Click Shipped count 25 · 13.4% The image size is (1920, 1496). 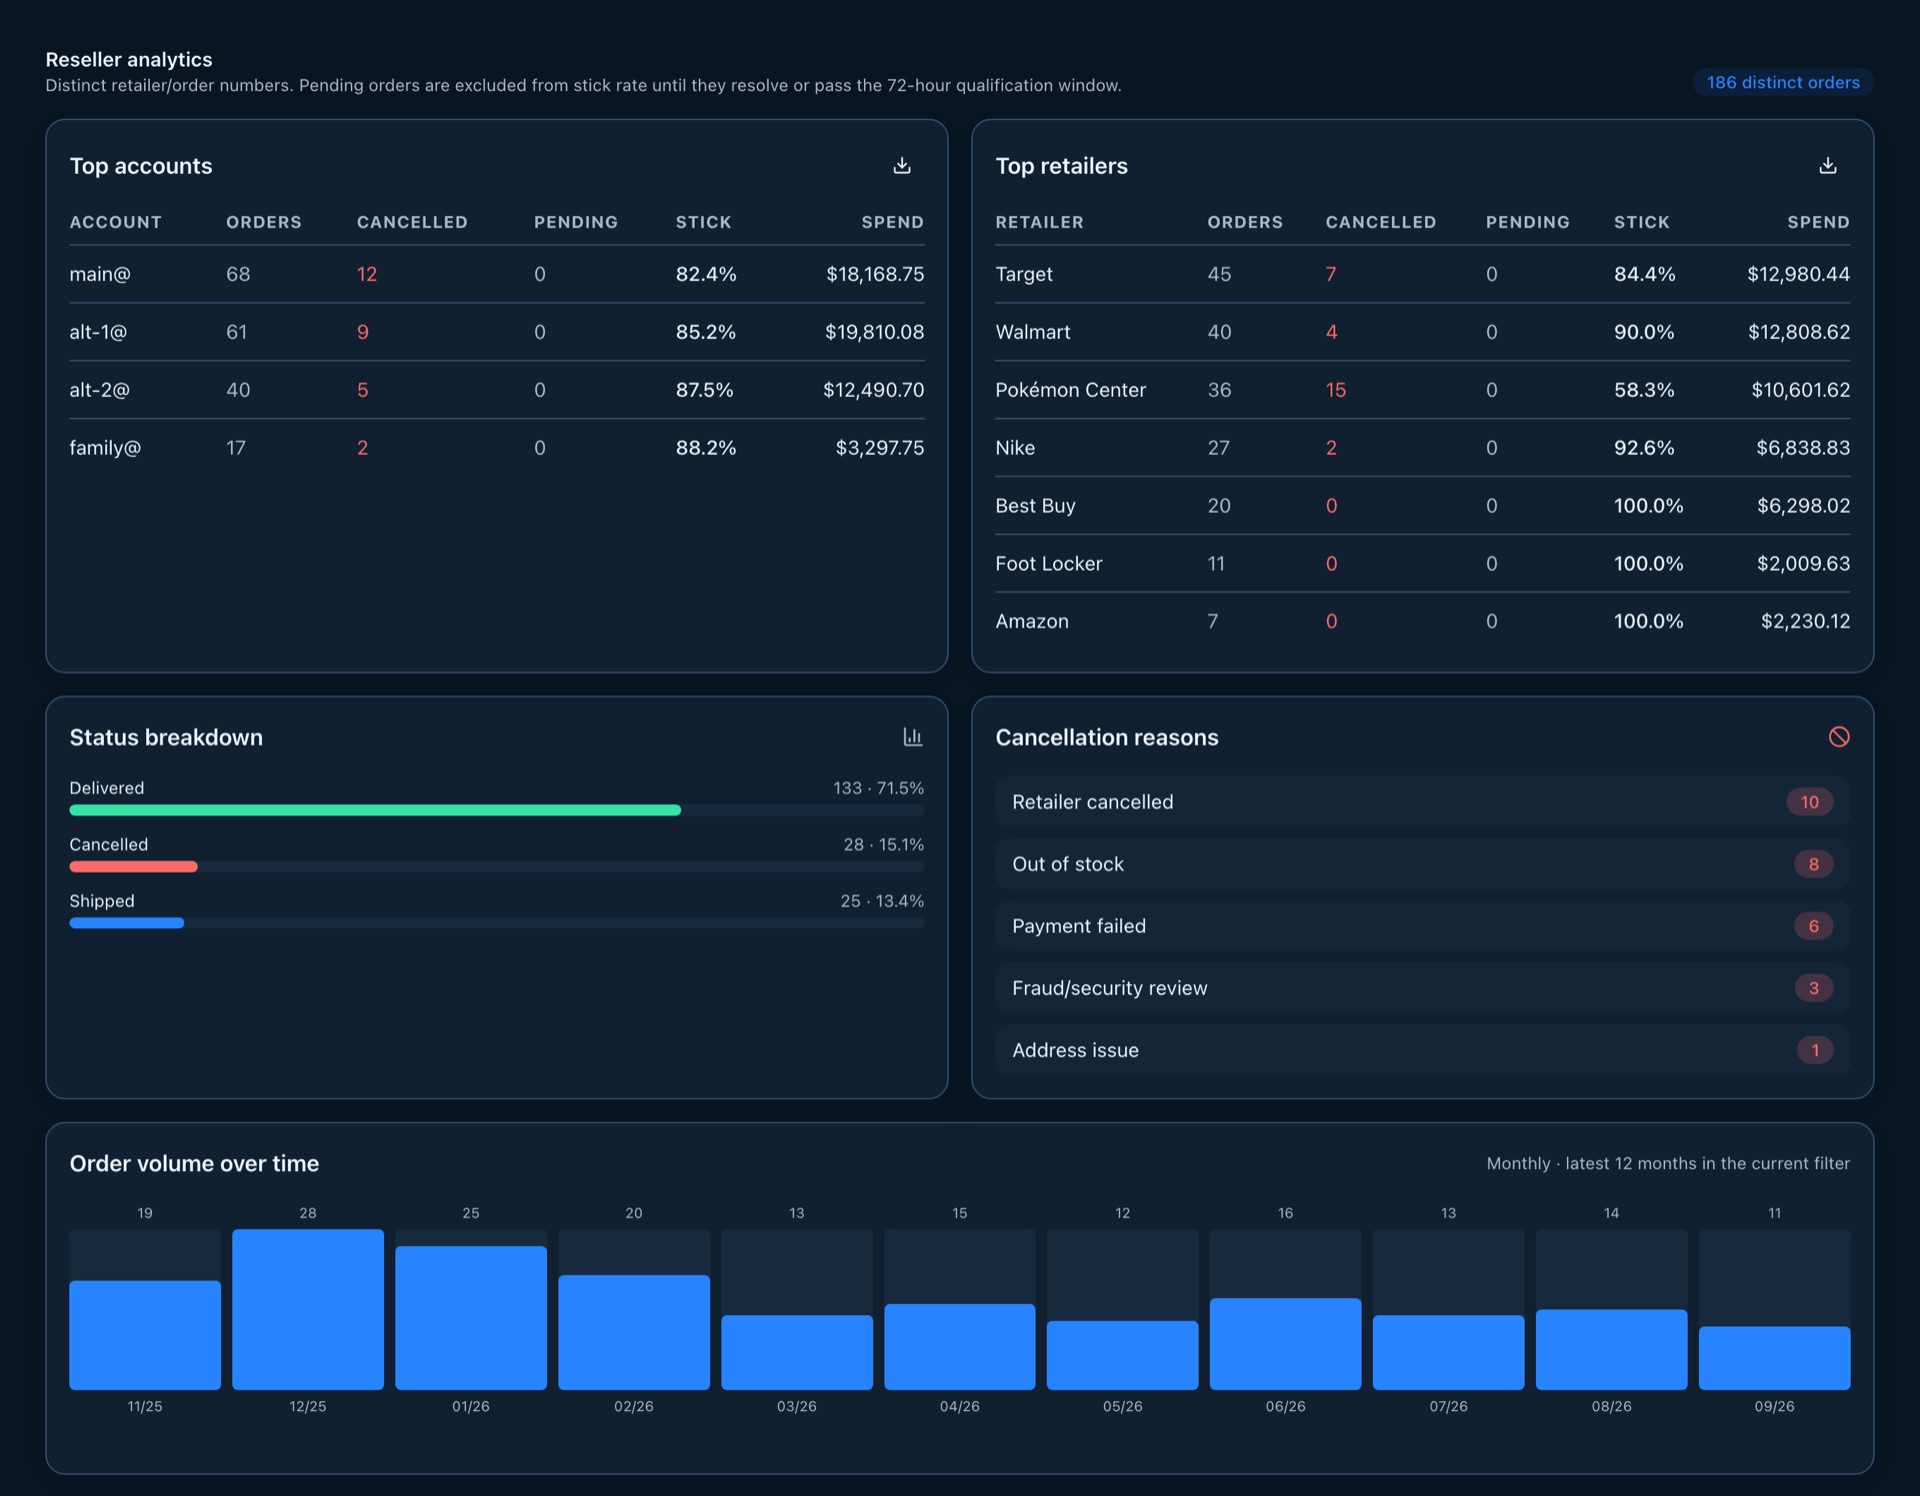[x=882, y=901]
